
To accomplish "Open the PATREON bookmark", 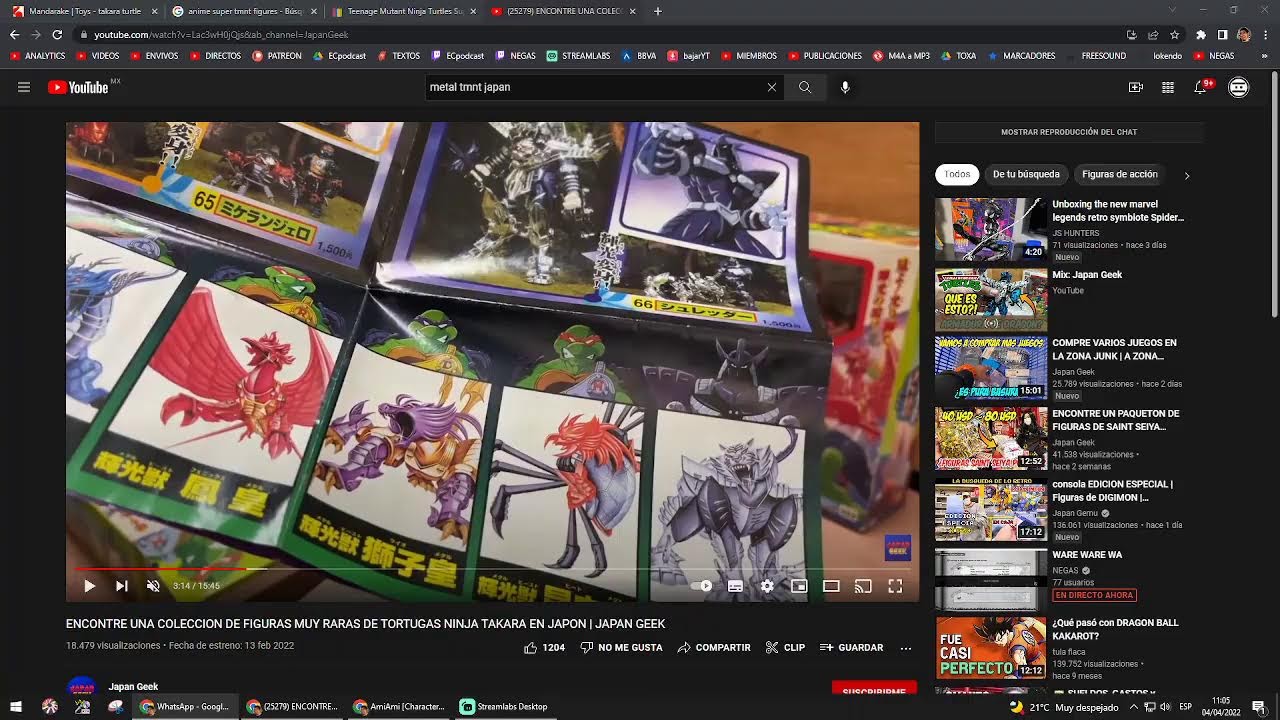I will tap(277, 56).
